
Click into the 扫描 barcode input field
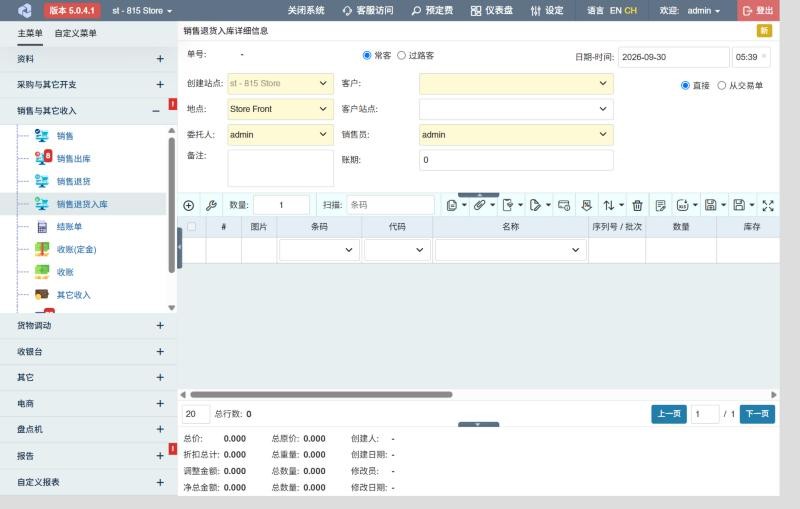tap(390, 205)
